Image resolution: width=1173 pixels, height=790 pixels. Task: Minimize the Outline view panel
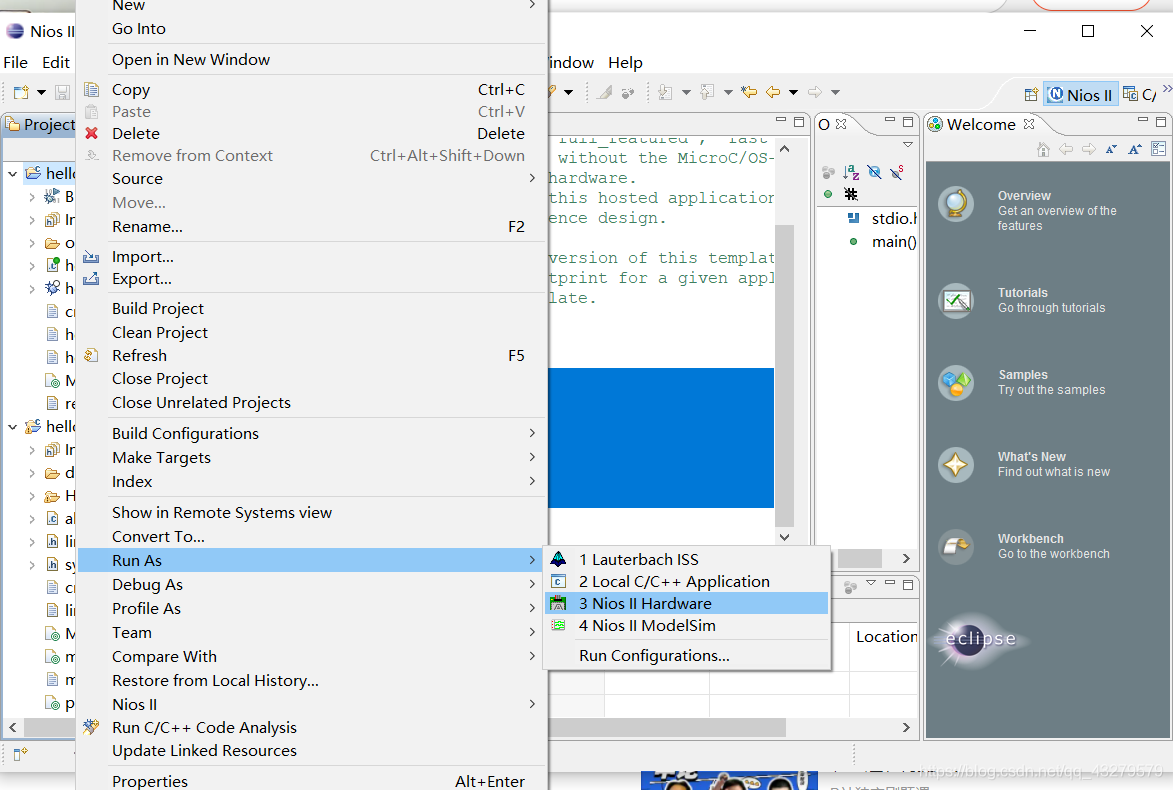(889, 120)
